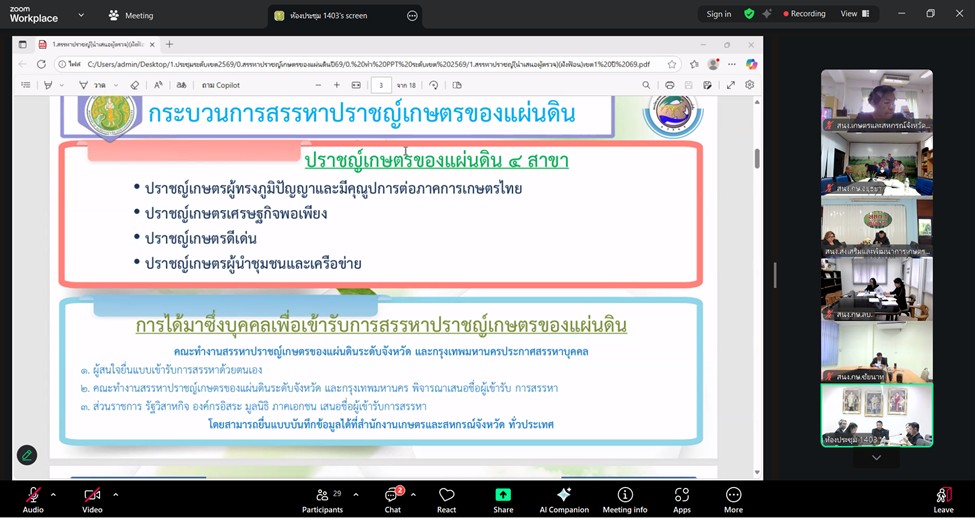Open highlight color dropdown arrow

point(62,85)
